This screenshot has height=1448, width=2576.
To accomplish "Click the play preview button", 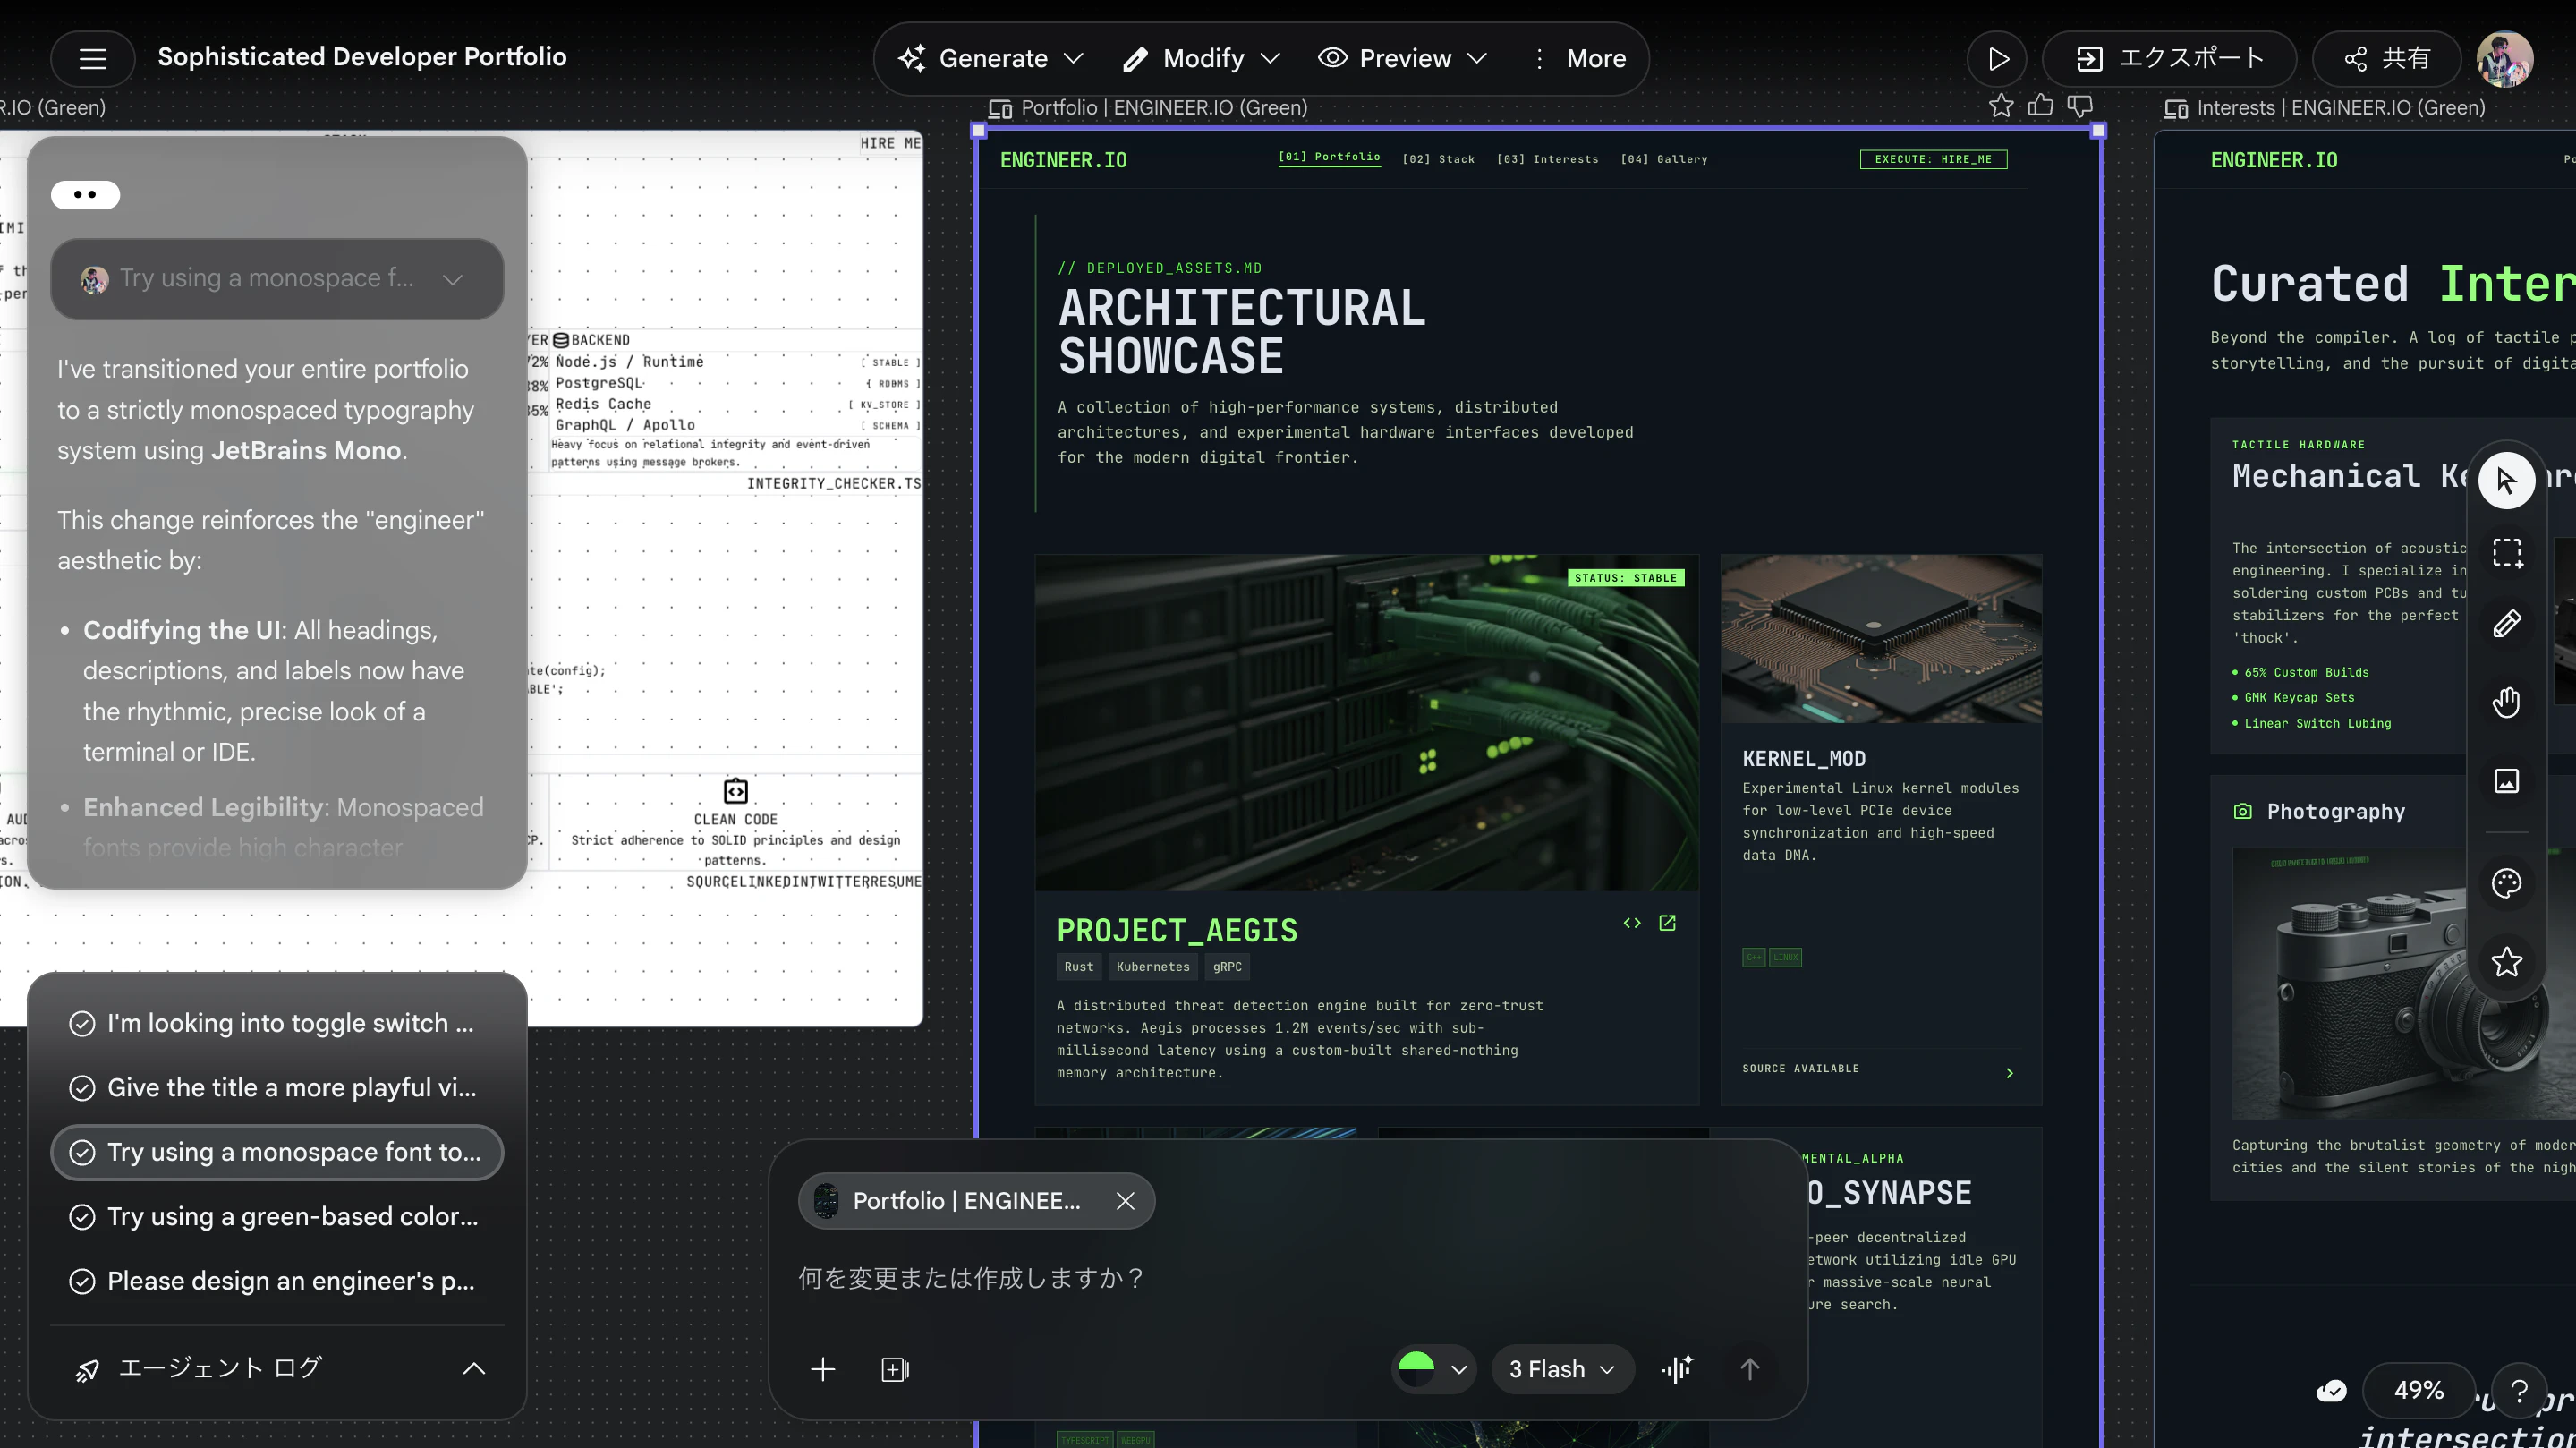I will pyautogui.click(x=1997, y=59).
